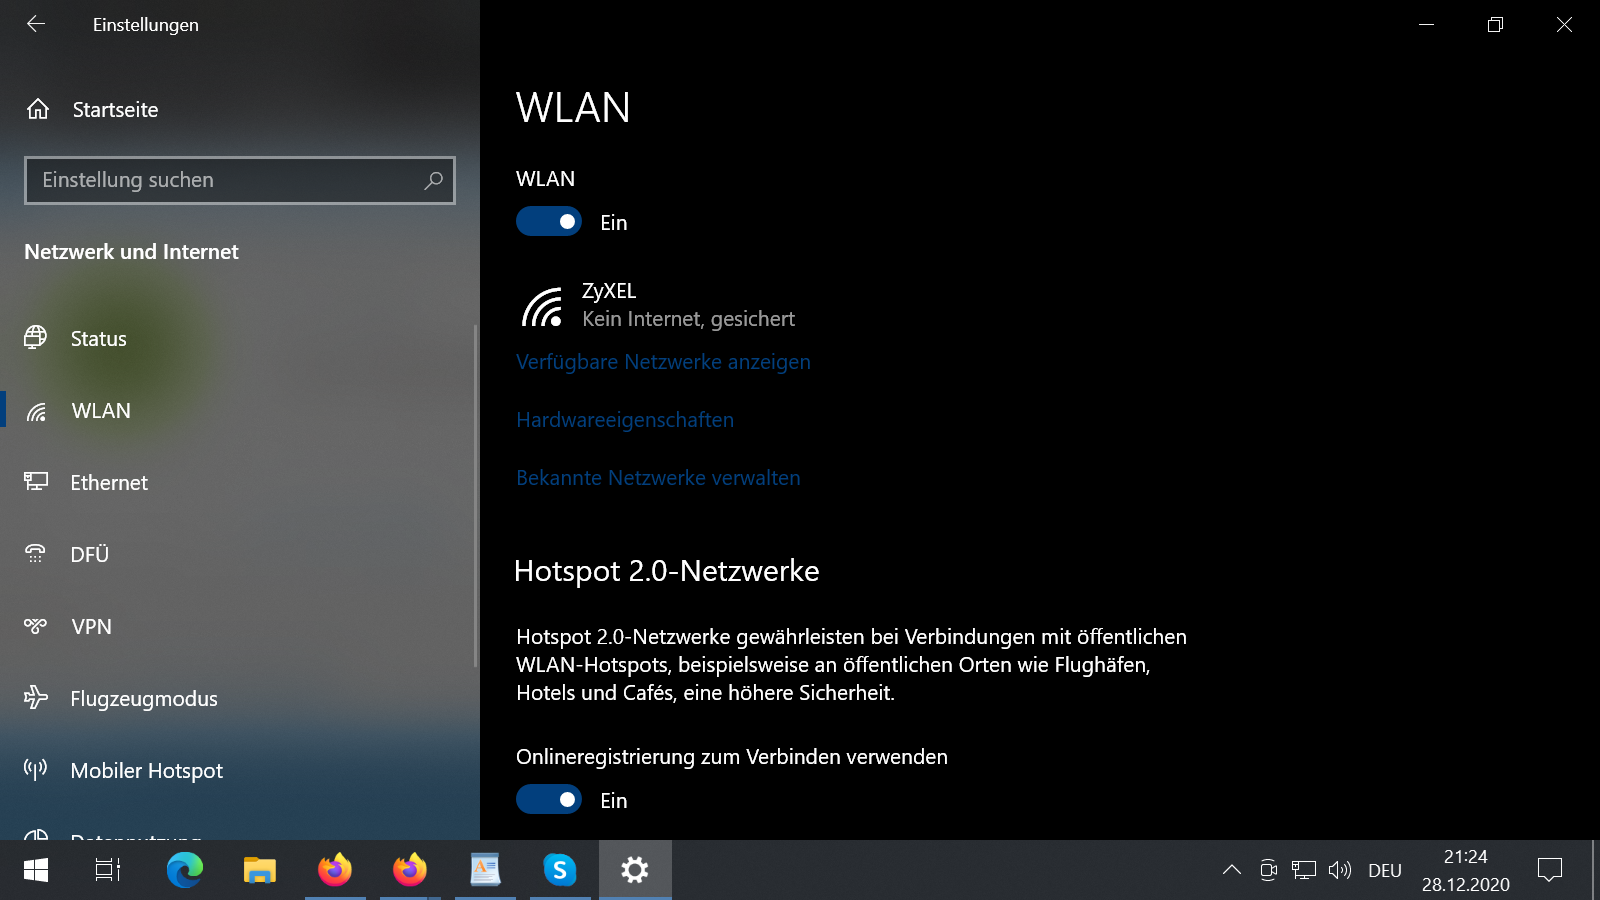The height and width of the screenshot is (900, 1600).
Task: Turn off the WLAN toggle
Action: 548,222
